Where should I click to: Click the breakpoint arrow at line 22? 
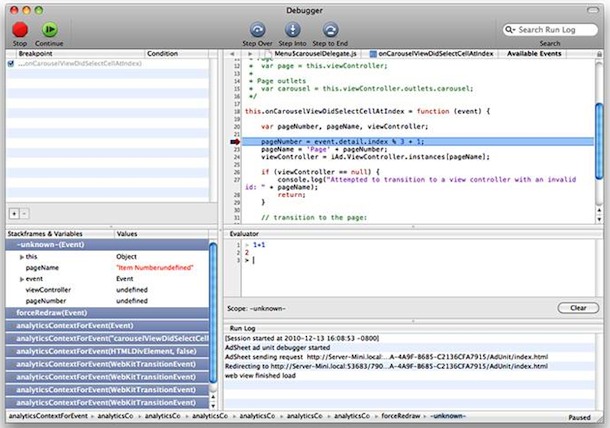tap(235, 142)
